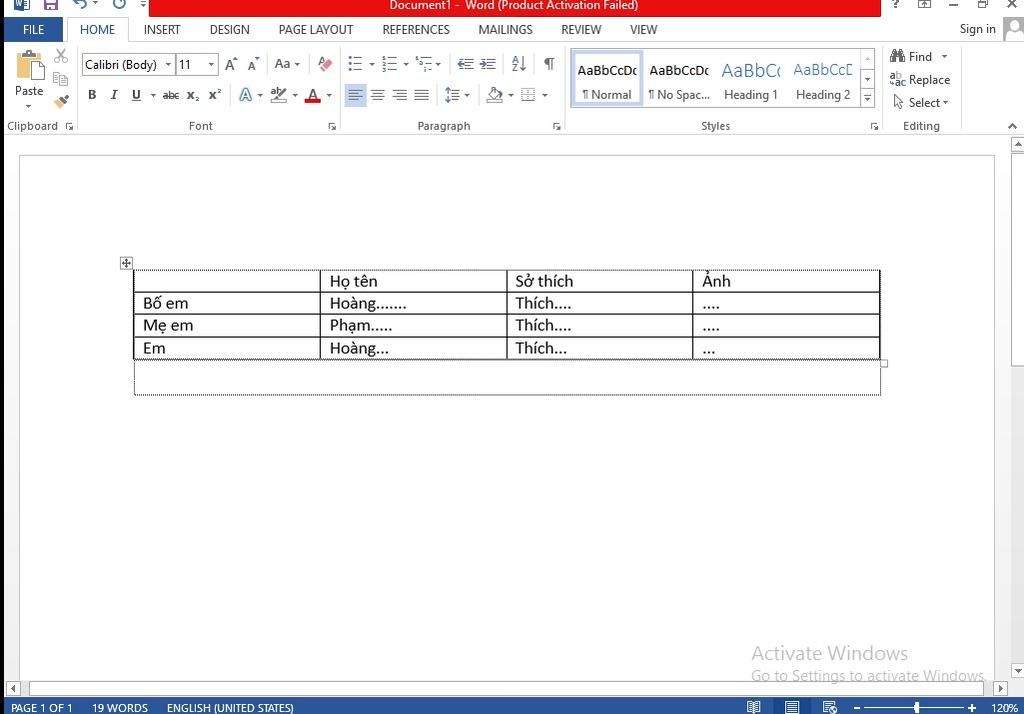Open font size dropdown

[x=211, y=64]
